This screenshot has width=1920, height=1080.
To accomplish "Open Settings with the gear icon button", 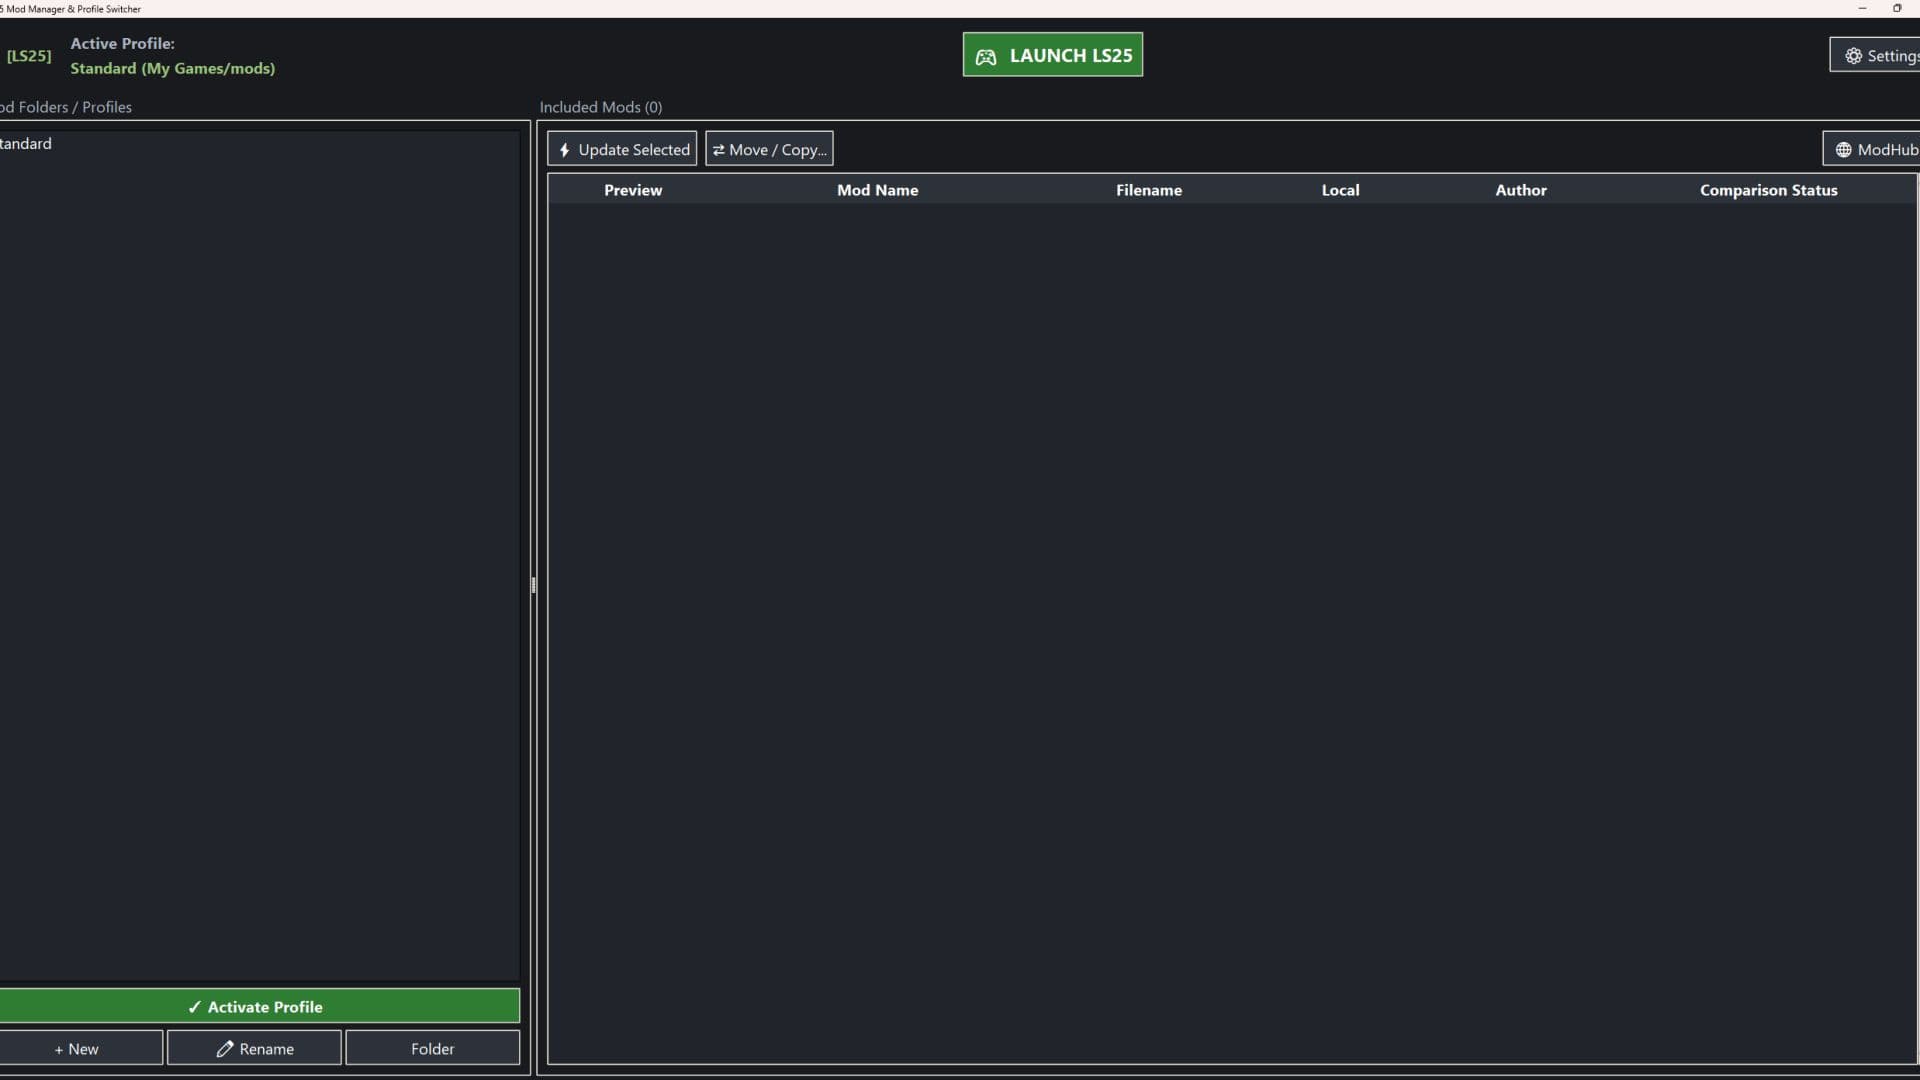I will click(1876, 55).
